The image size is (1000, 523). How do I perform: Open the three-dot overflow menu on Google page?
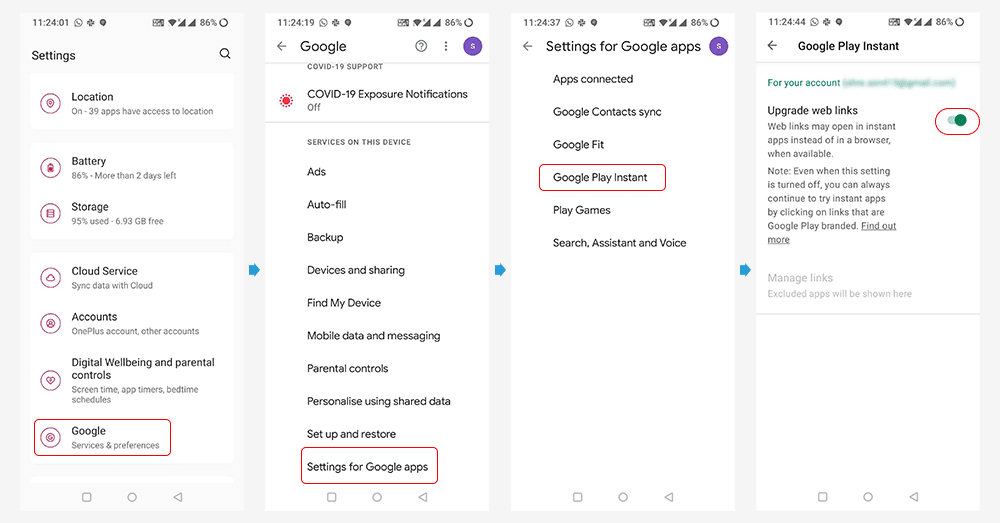coord(446,46)
